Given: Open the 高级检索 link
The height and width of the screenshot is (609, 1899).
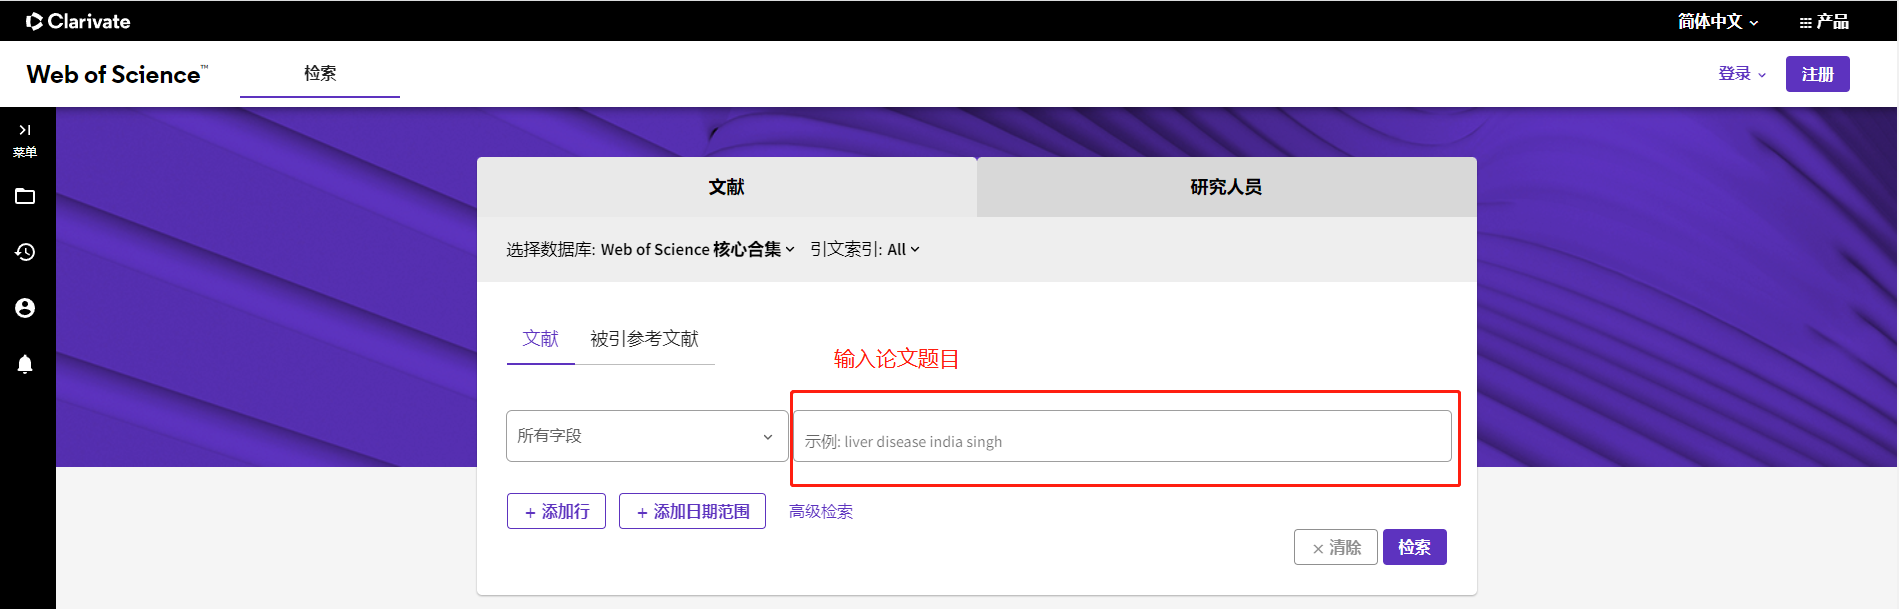Looking at the screenshot, I should (x=821, y=511).
